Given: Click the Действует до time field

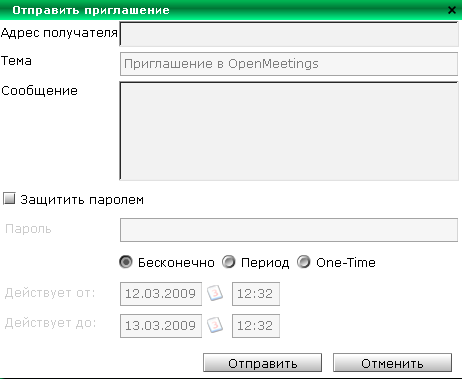Looking at the screenshot, I should (256, 326).
